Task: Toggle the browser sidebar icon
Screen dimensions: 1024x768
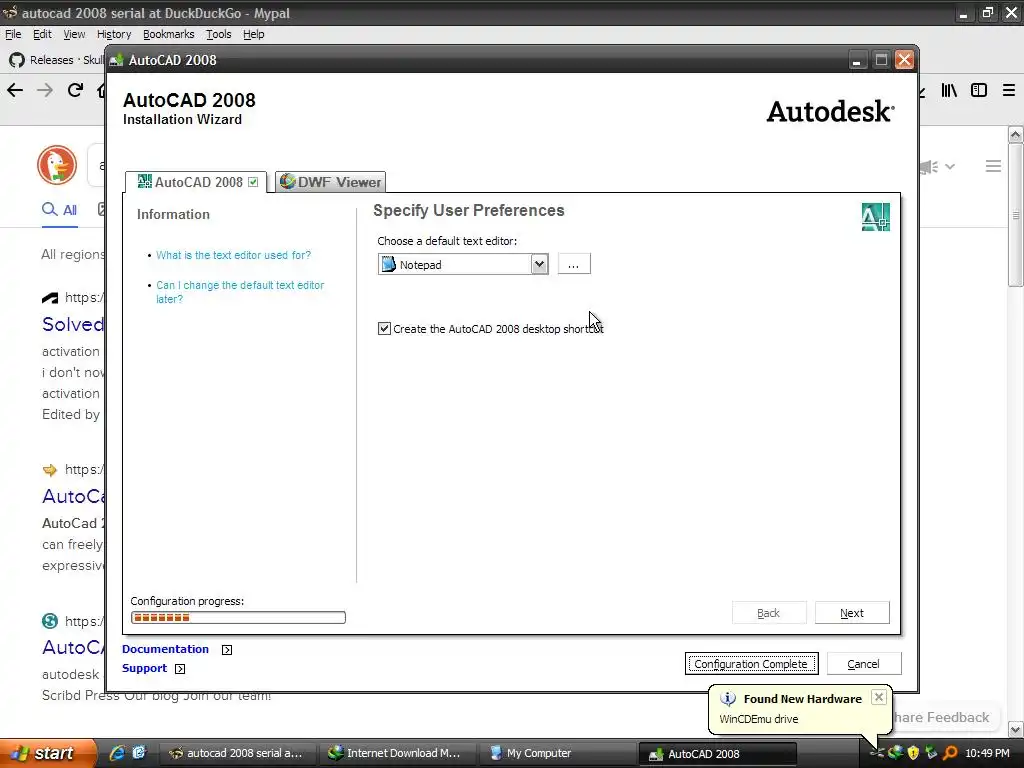Action: 979,90
